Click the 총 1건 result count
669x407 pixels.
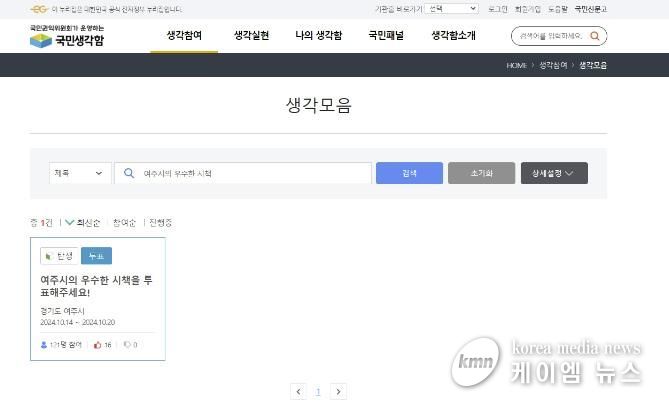tap(41, 222)
